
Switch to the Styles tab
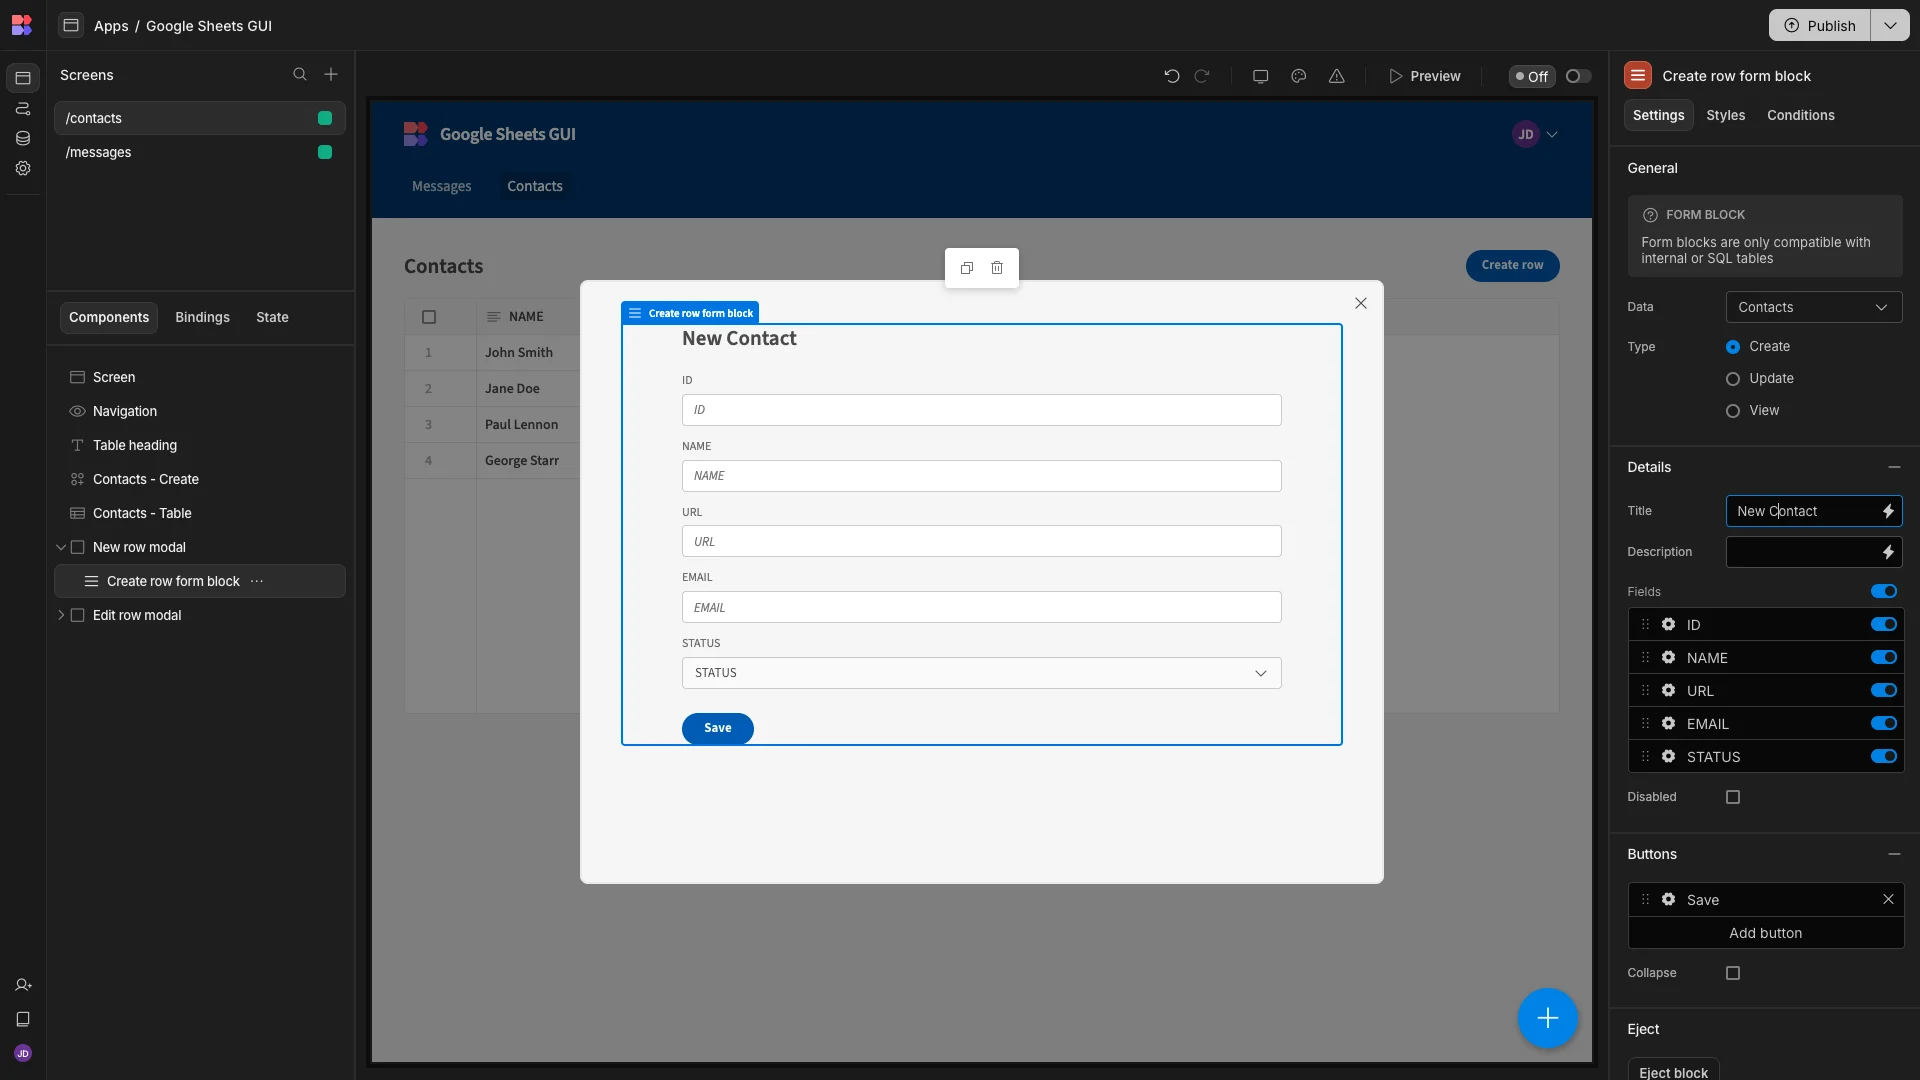(x=1725, y=115)
